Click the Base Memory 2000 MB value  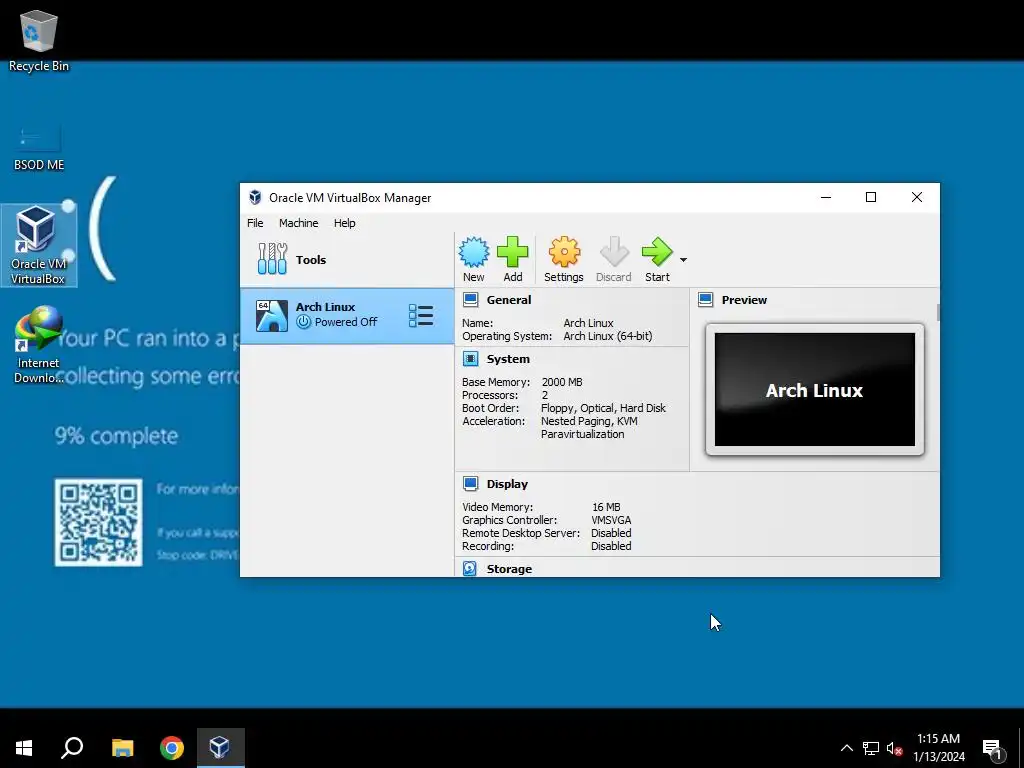tap(562, 382)
